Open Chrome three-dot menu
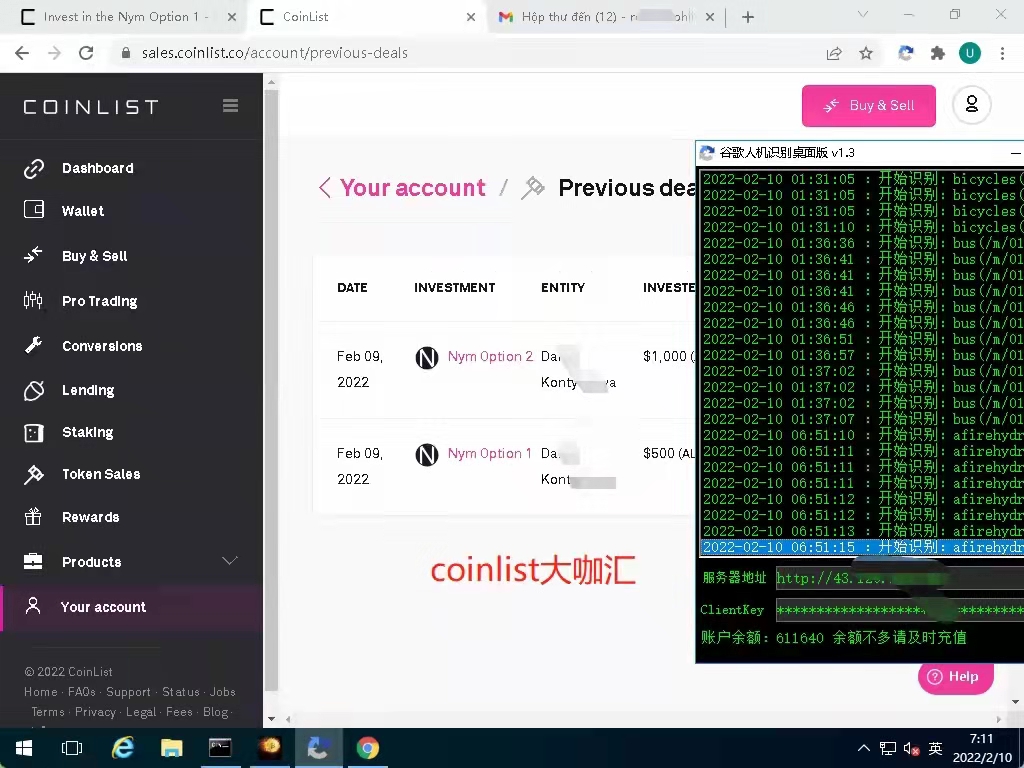This screenshot has width=1024, height=768. click(1002, 54)
